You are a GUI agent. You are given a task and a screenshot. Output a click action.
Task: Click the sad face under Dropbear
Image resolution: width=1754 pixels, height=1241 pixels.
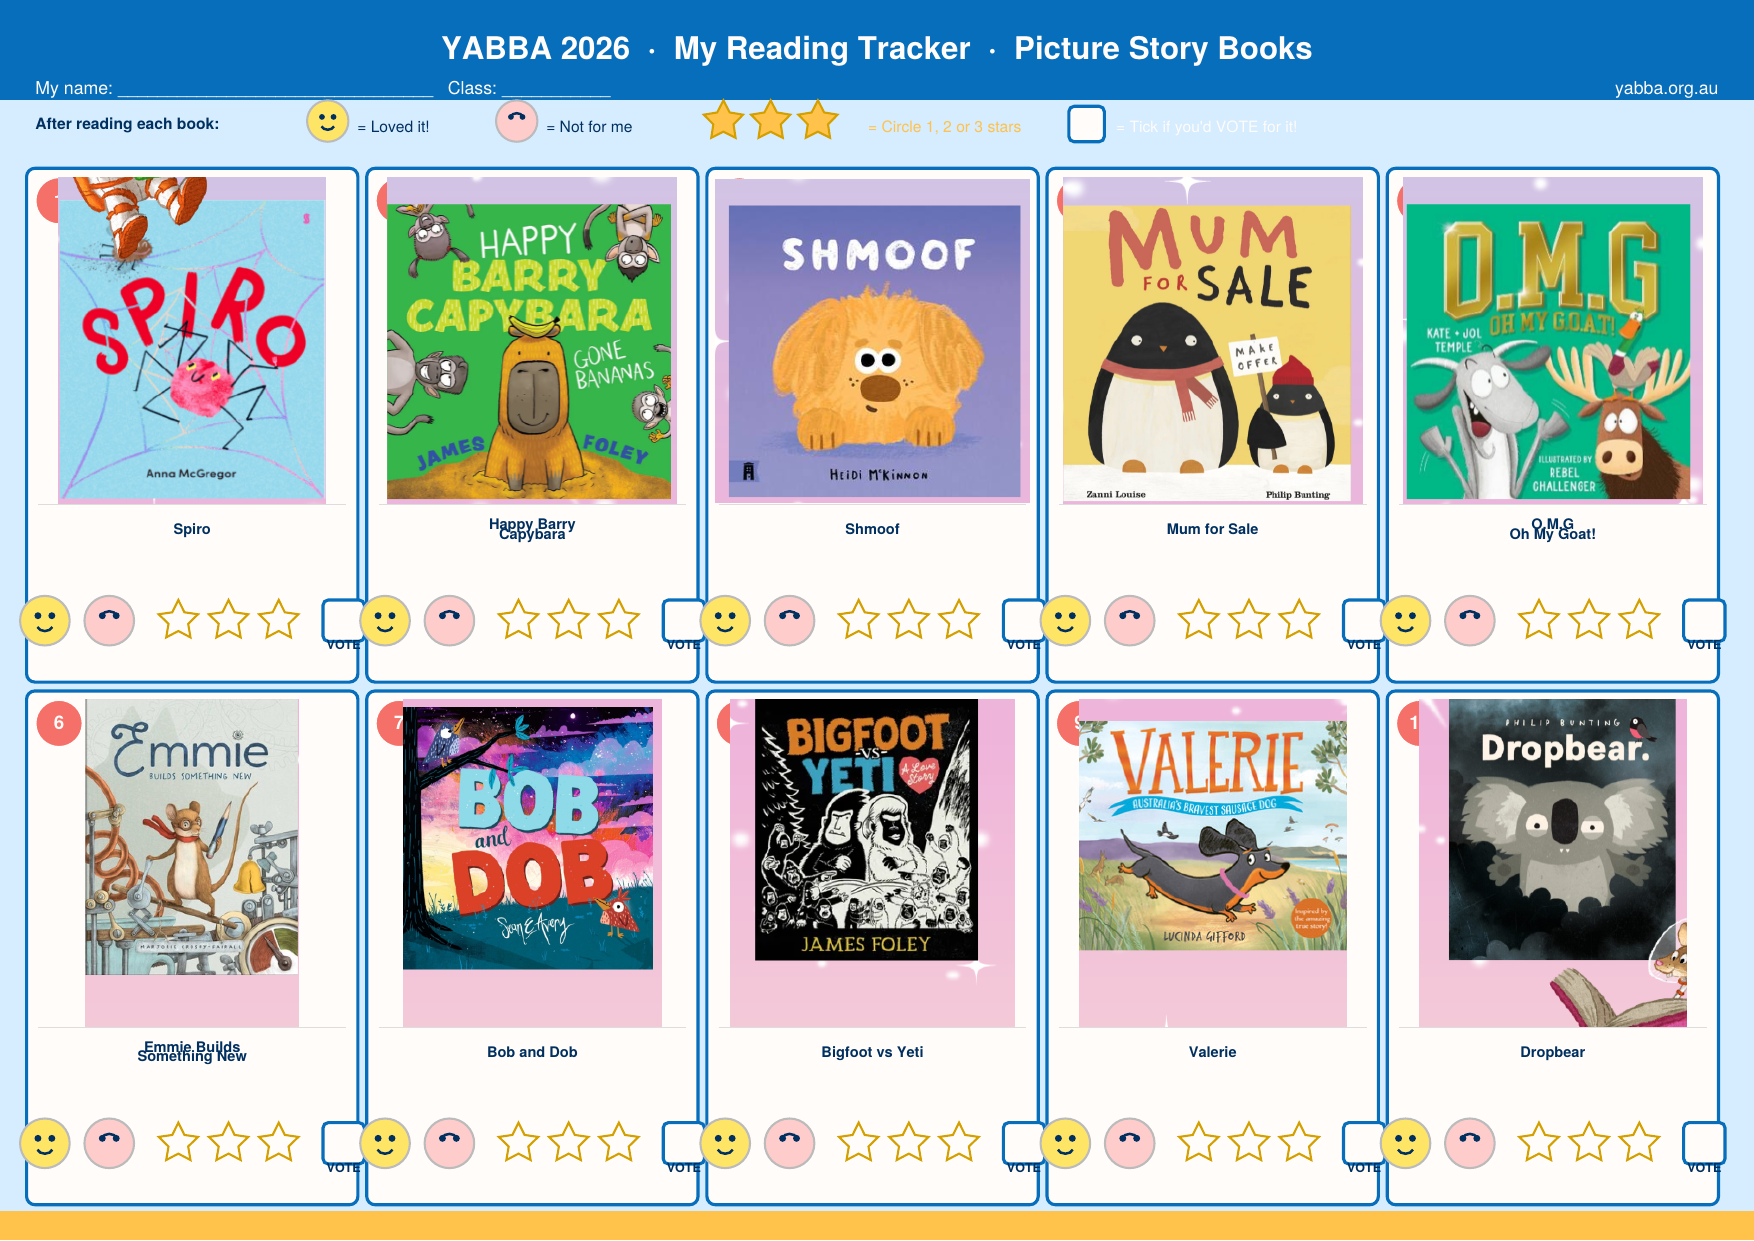1469,1143
